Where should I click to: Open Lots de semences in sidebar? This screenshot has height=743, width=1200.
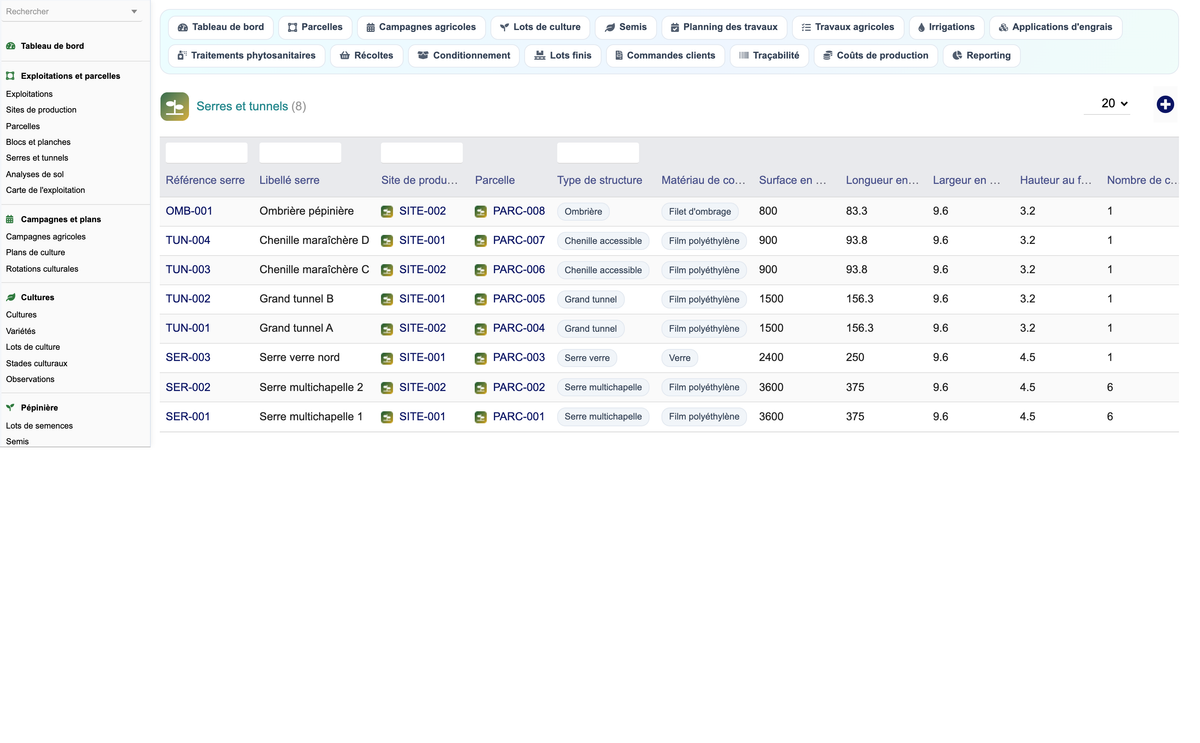(39, 426)
